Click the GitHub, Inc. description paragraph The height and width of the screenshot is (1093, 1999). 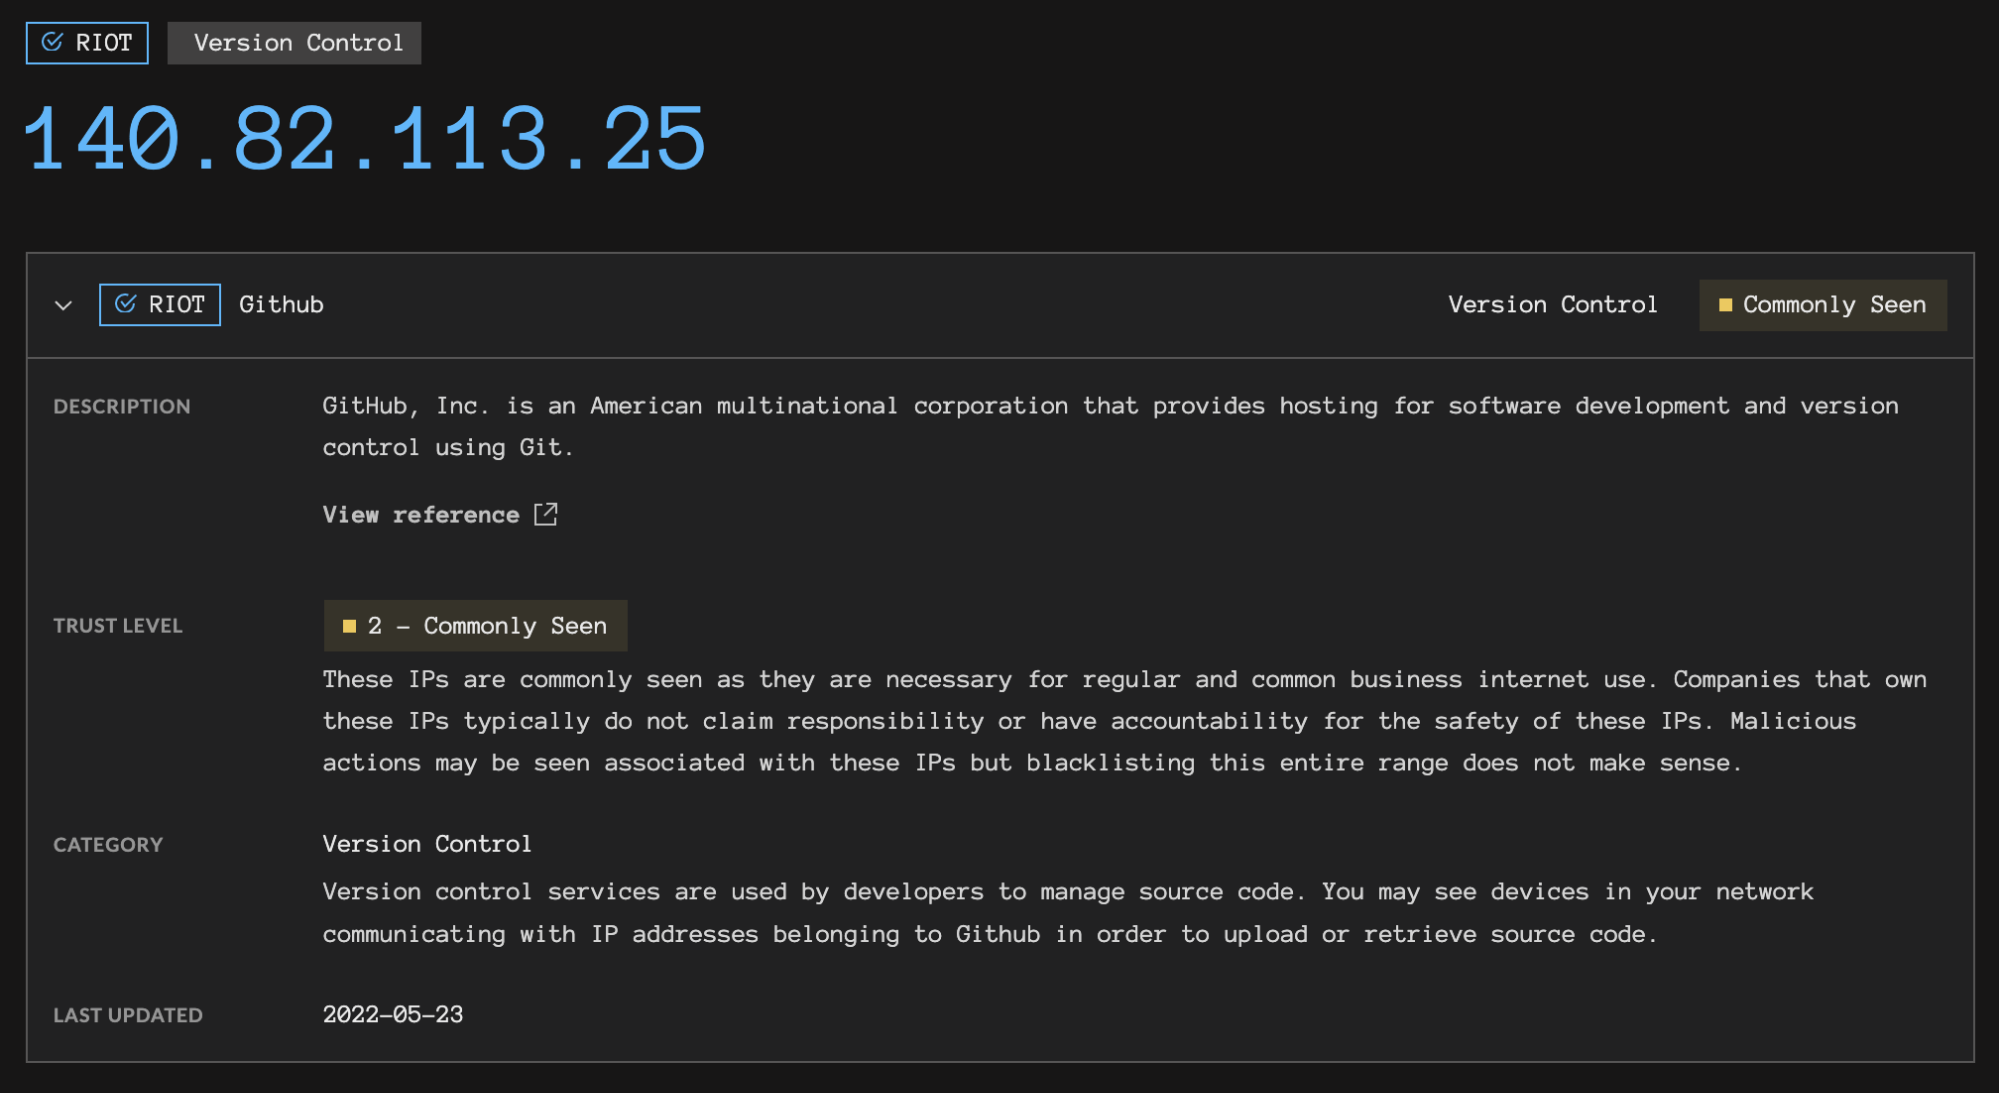[1110, 427]
